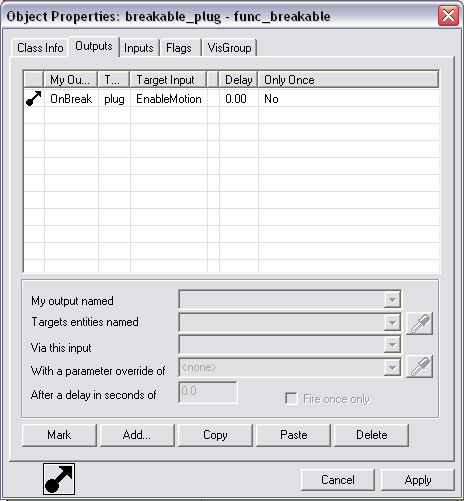
Task: Click the output arrow icon in OnBreak row
Action: point(34,99)
